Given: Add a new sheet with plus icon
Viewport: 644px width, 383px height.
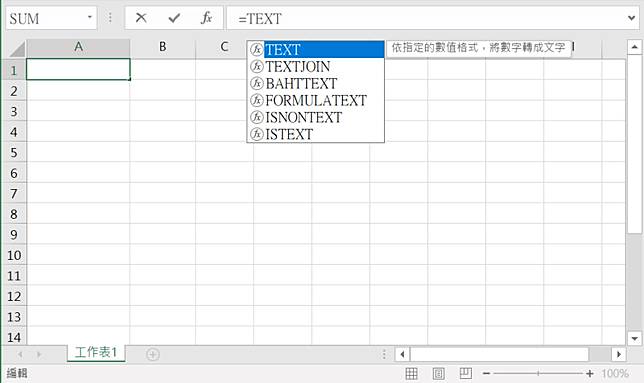Looking at the screenshot, I should coord(153,354).
